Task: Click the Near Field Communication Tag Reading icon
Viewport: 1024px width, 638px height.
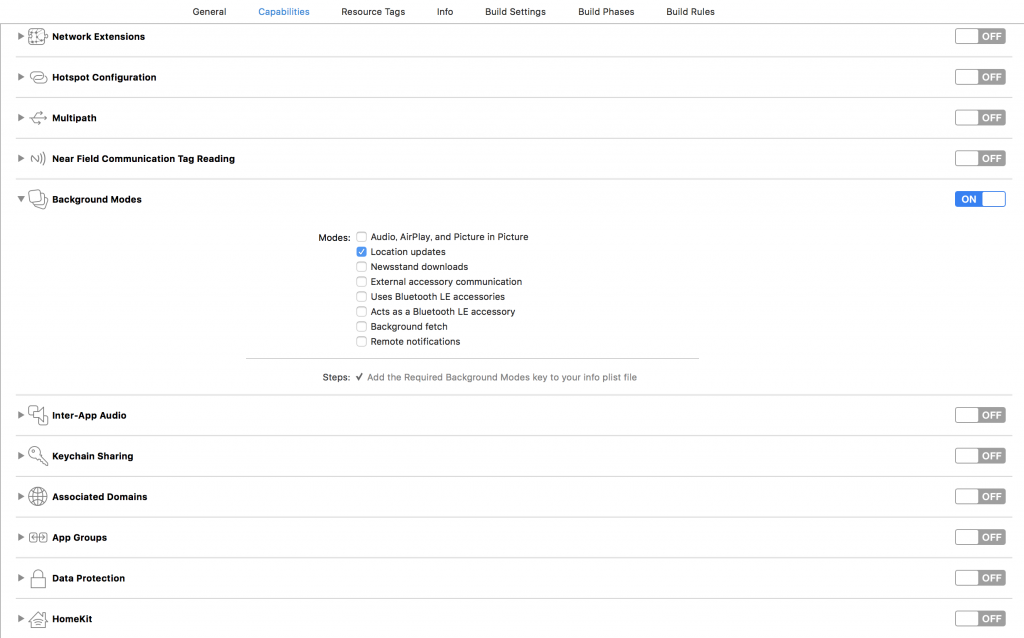Action: [x=37, y=157]
